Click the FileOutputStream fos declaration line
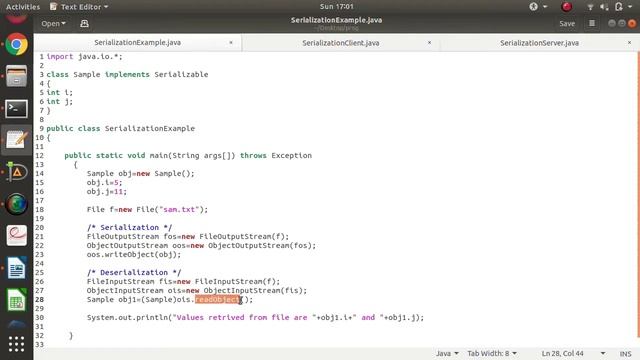Image resolution: width=640 pixels, height=360 pixels. click(x=188, y=236)
